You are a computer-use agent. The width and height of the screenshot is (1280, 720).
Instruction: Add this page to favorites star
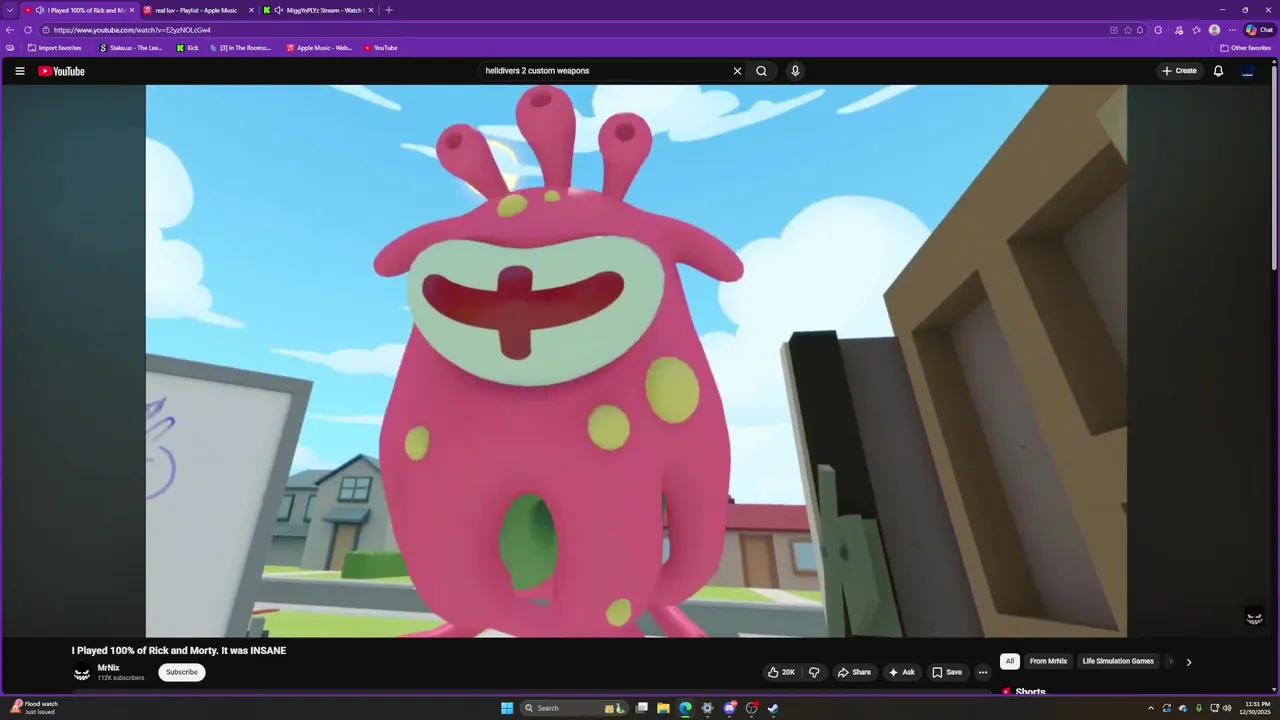coord(1128,30)
